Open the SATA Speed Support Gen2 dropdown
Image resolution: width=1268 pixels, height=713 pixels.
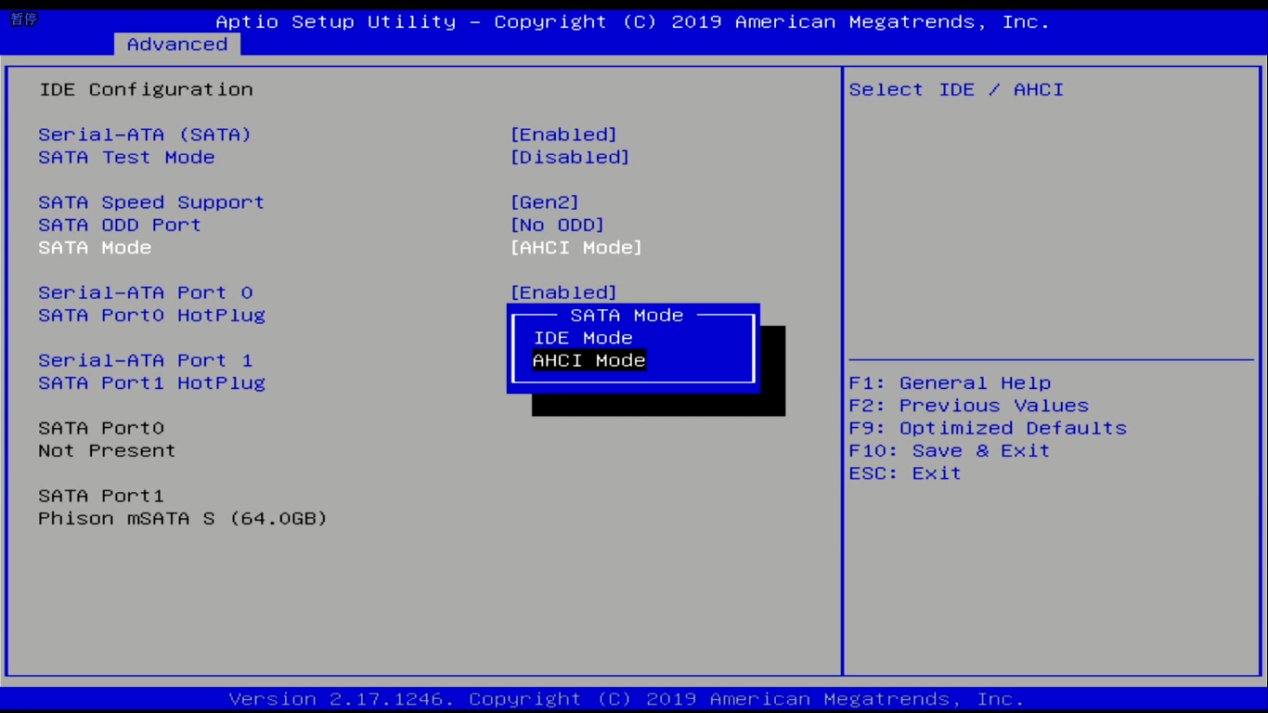(544, 203)
